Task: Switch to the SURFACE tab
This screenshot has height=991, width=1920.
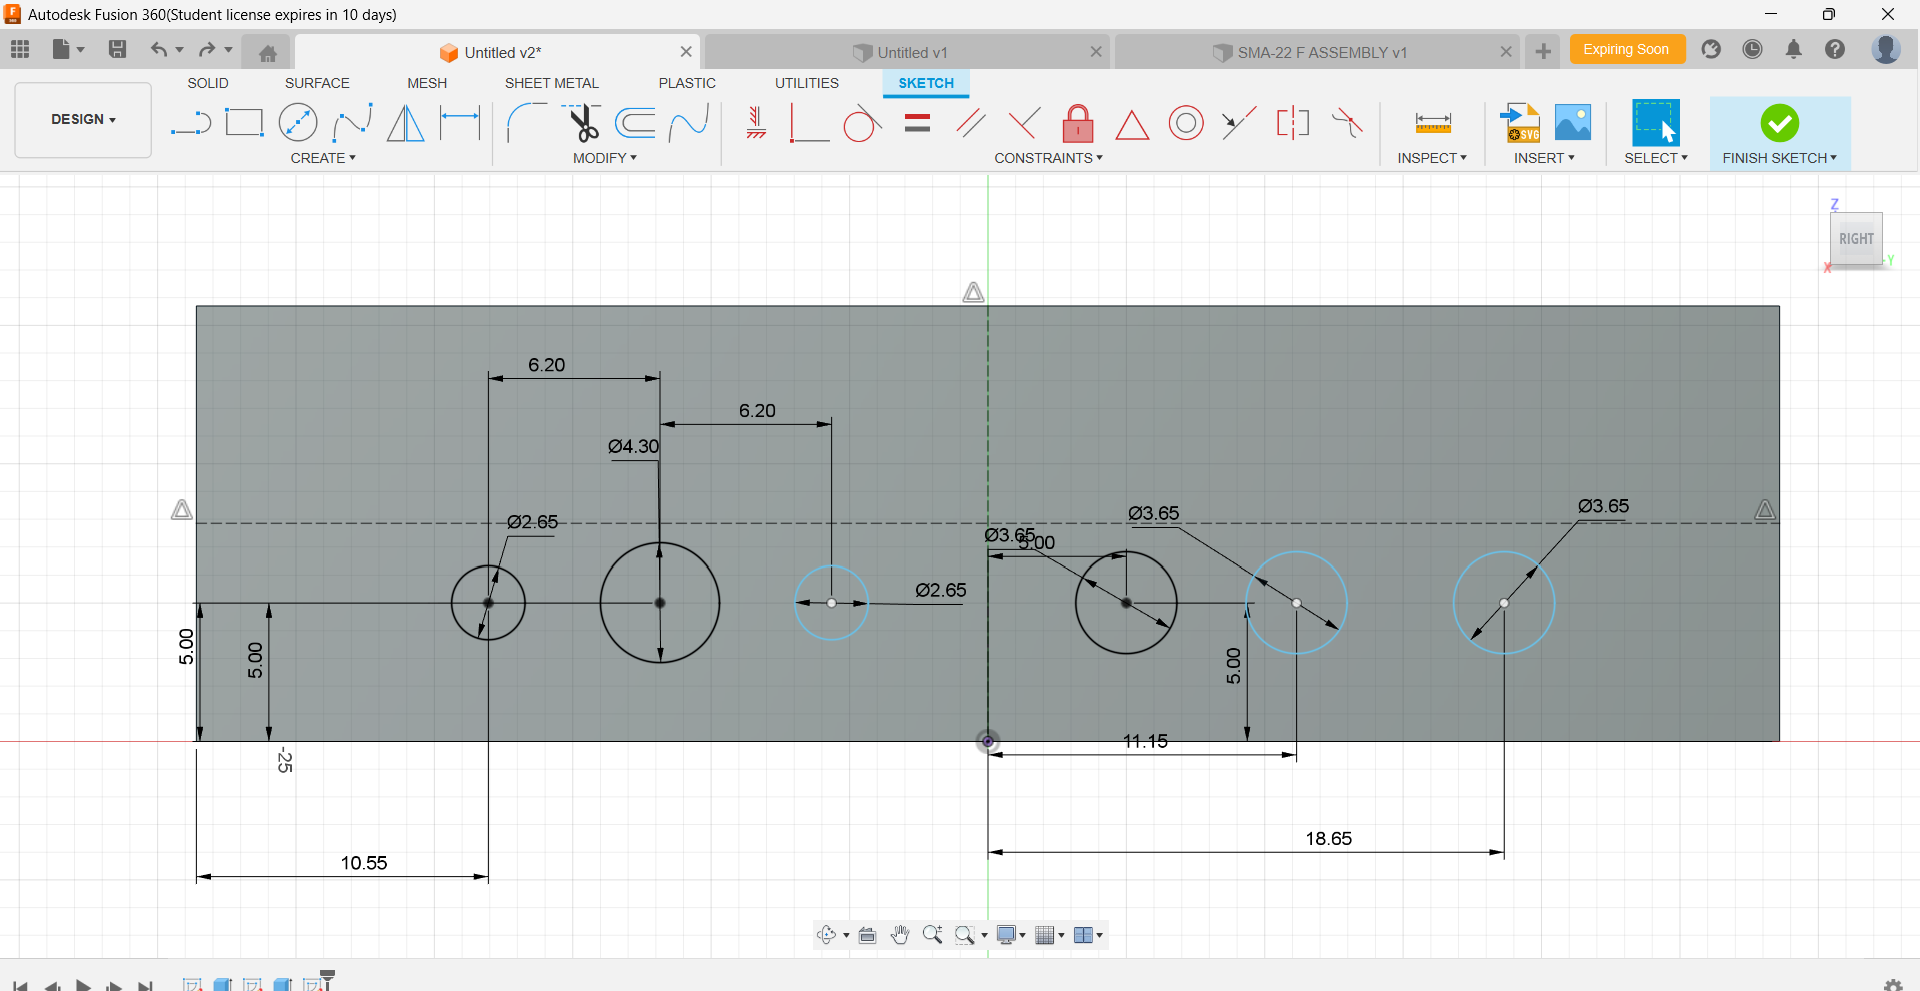Action: pos(317,83)
